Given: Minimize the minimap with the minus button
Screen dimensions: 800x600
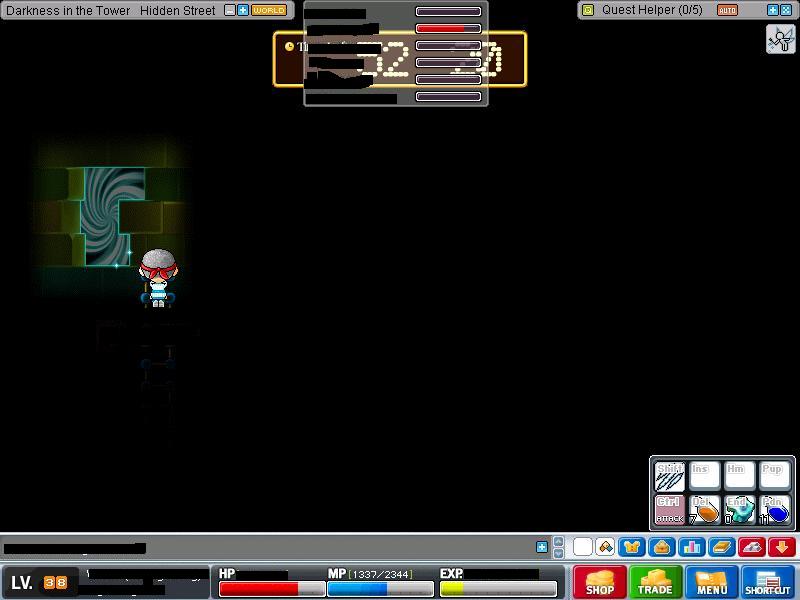Looking at the screenshot, I should pyautogui.click(x=230, y=10).
